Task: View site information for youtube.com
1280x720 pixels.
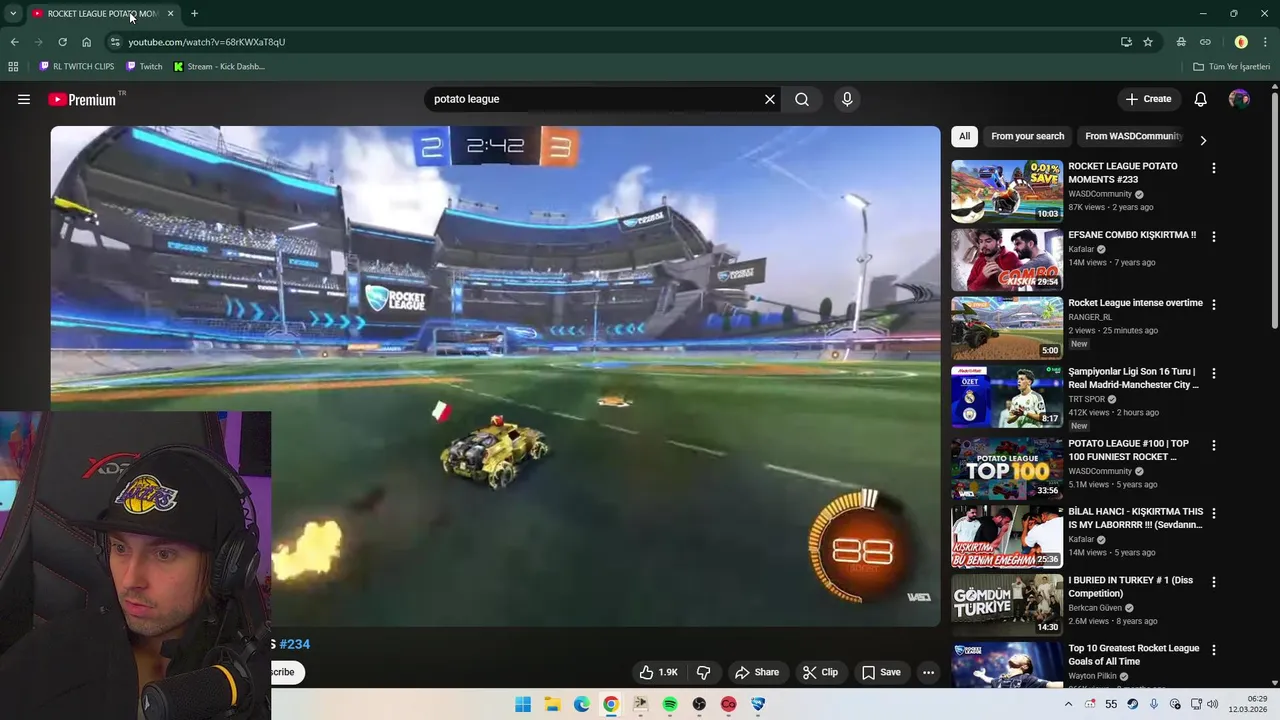Action: (115, 42)
